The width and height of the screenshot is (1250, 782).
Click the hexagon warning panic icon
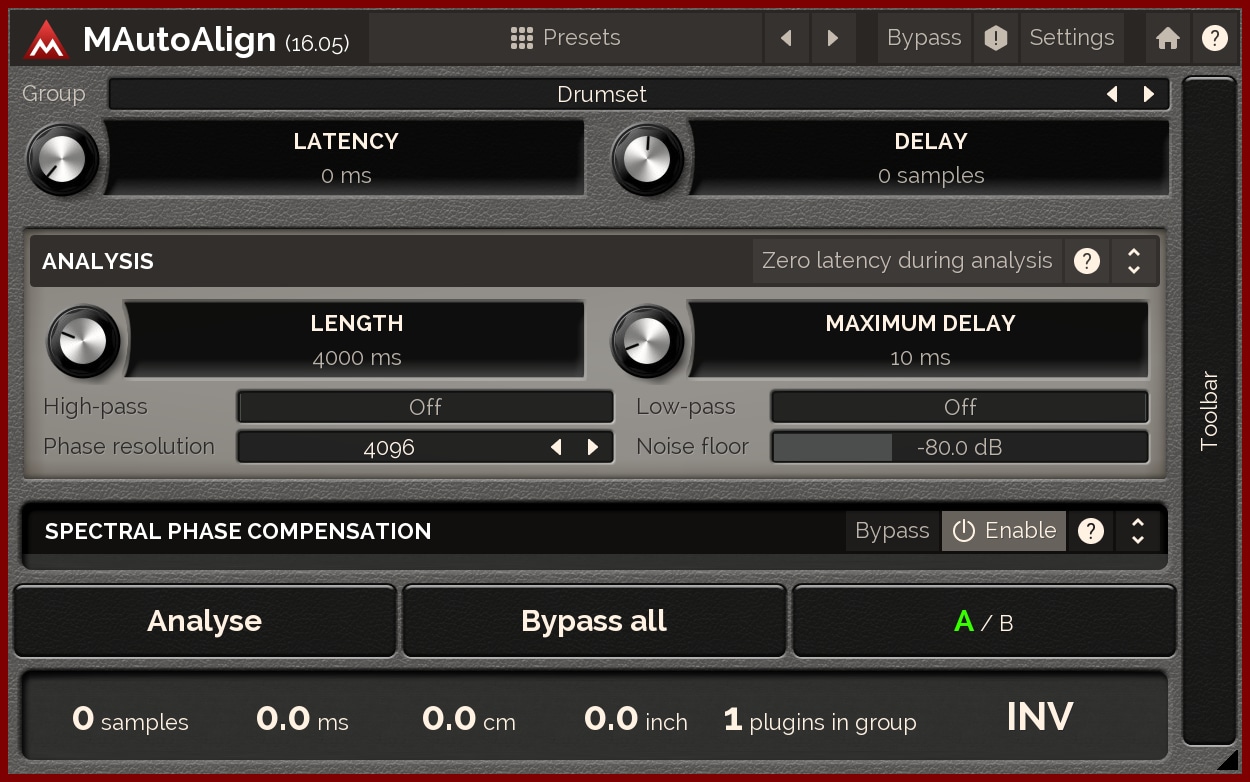point(996,38)
